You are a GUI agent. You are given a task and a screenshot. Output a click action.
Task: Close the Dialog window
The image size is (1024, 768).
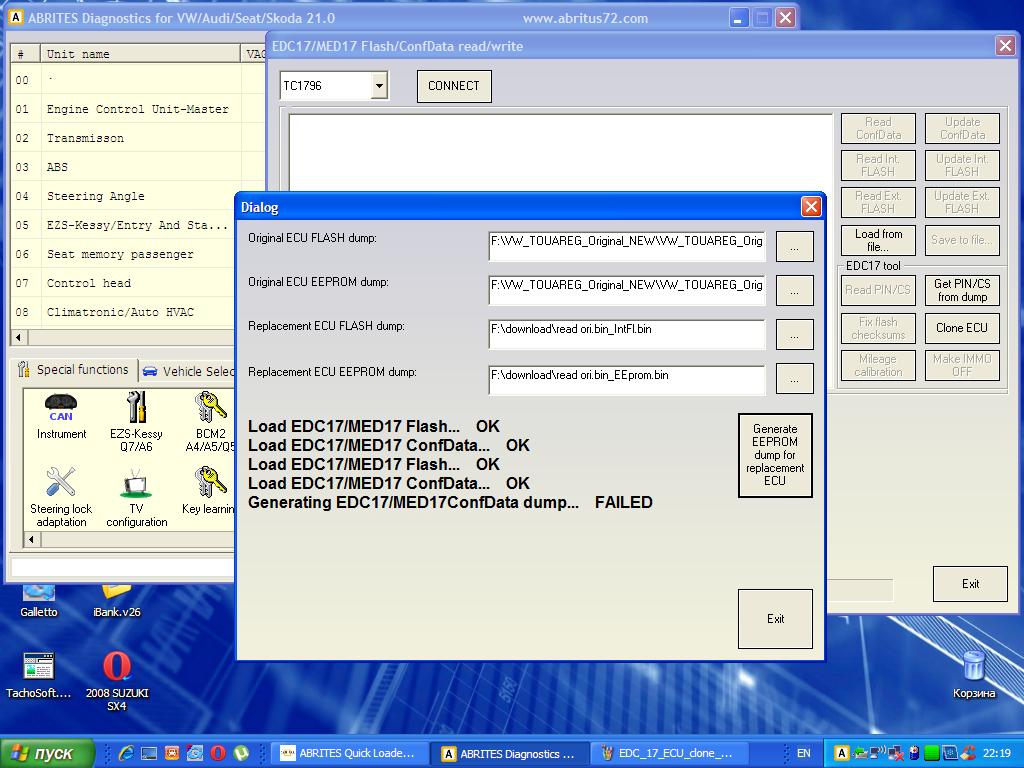[x=810, y=207]
